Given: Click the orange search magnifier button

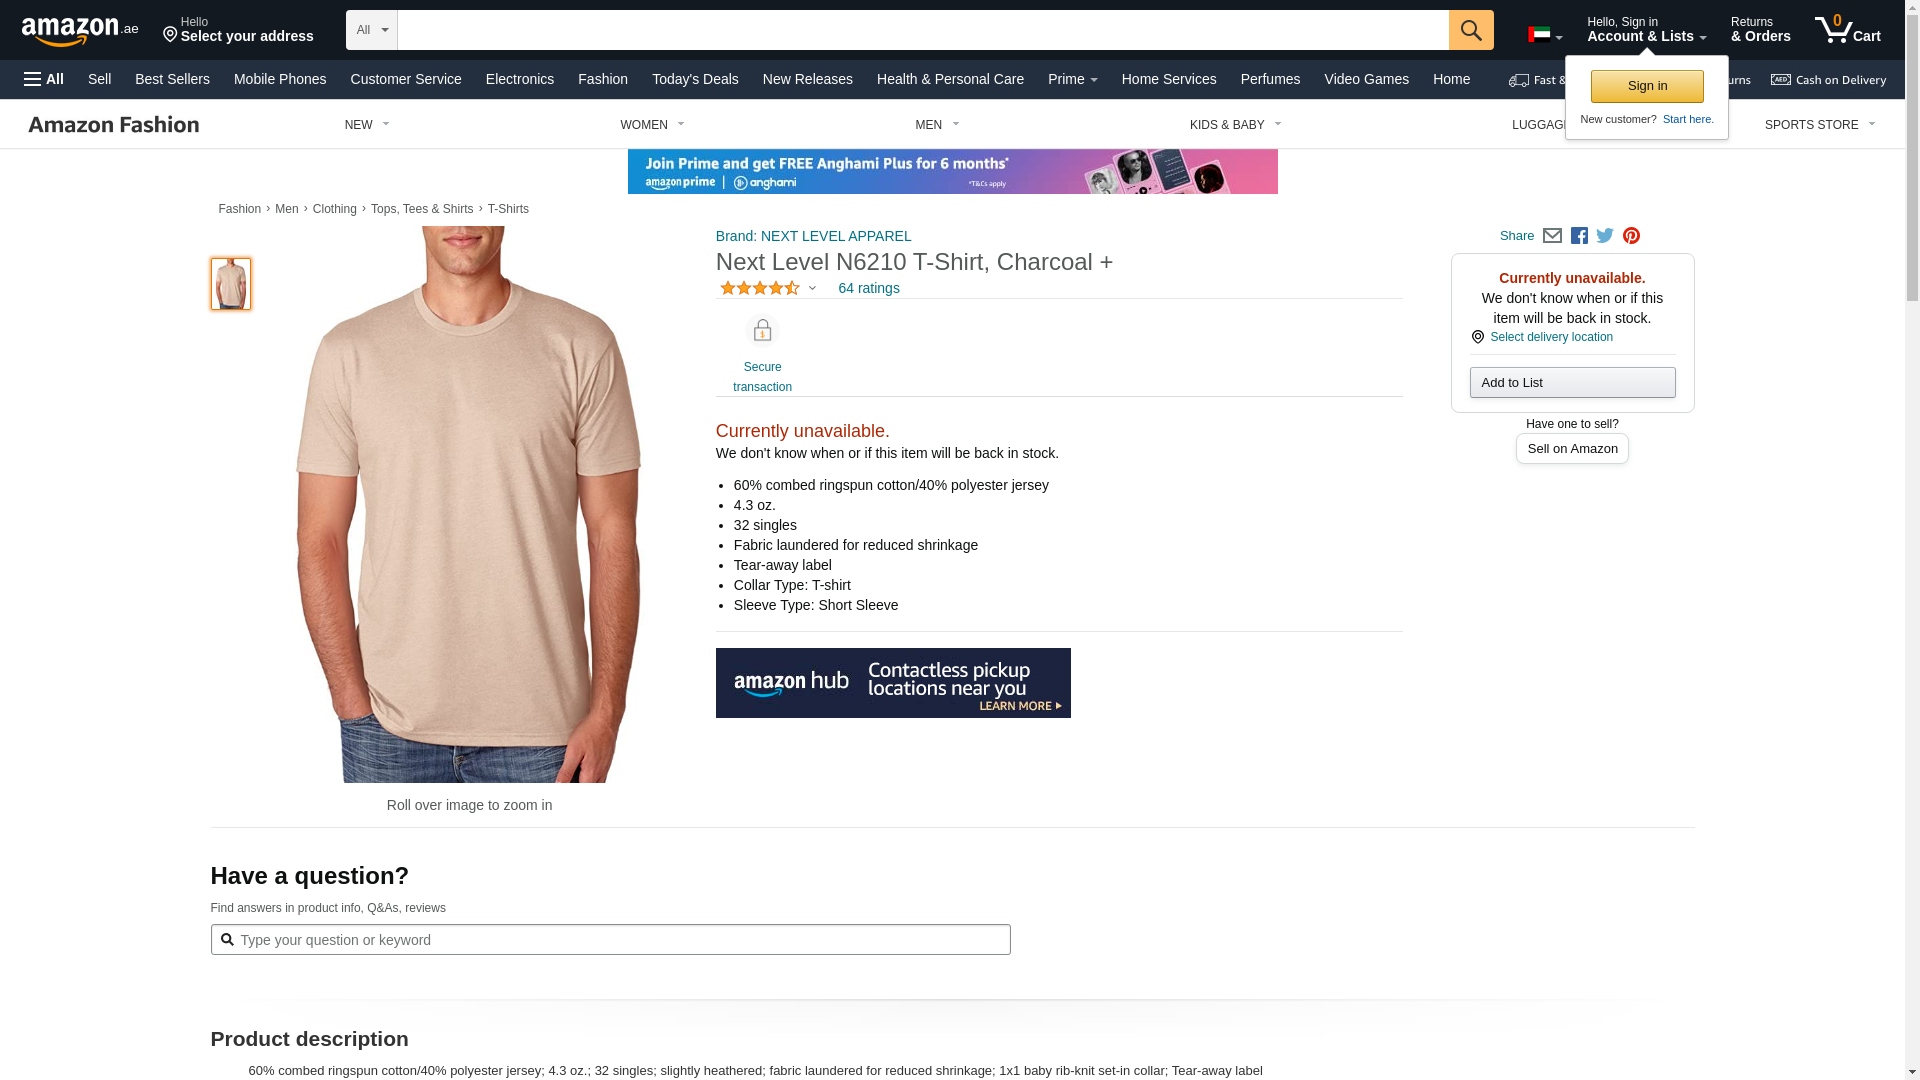Looking at the screenshot, I should (x=1471, y=30).
